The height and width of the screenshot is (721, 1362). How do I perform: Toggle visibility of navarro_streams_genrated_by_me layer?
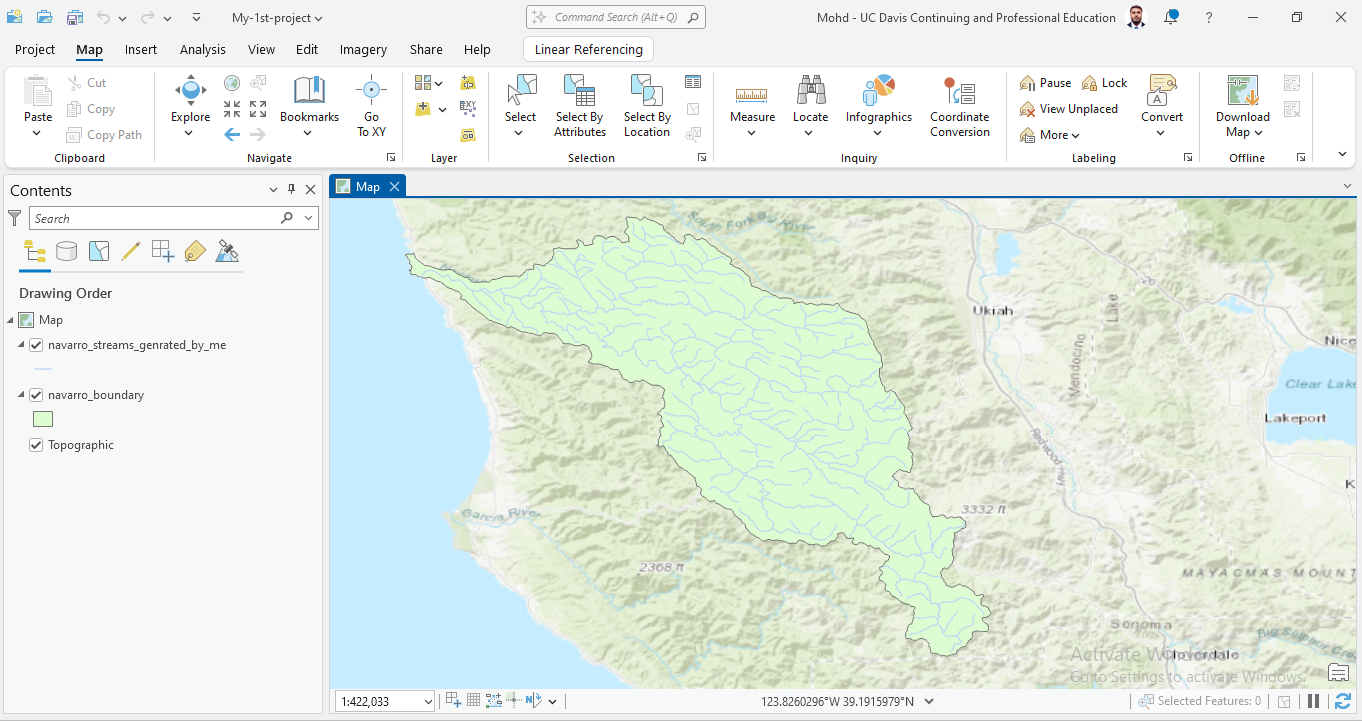pyautogui.click(x=37, y=344)
